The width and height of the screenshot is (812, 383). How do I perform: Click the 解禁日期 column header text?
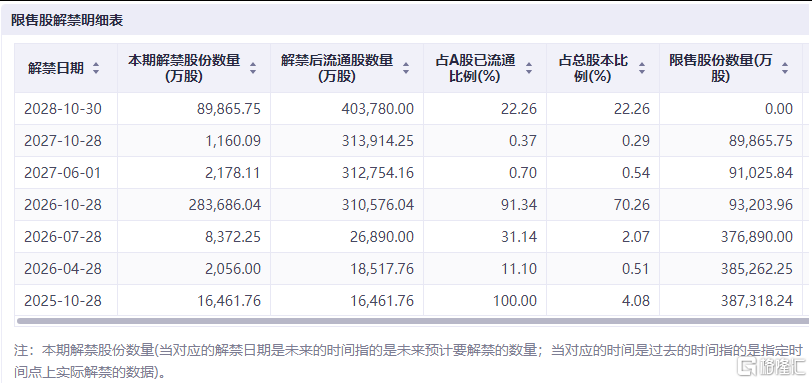[56, 68]
